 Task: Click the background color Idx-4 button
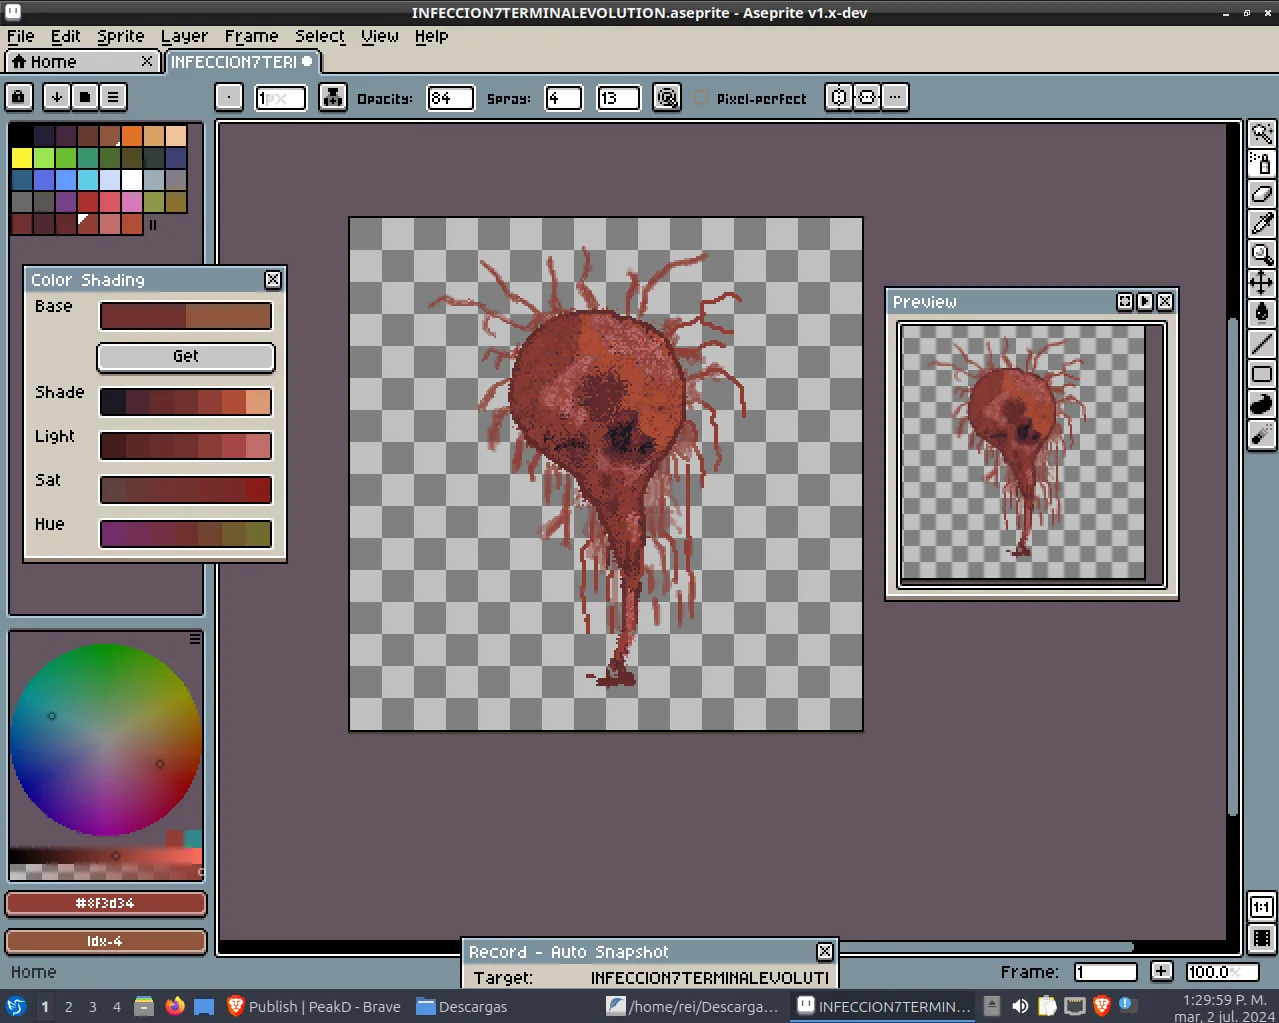(x=106, y=942)
